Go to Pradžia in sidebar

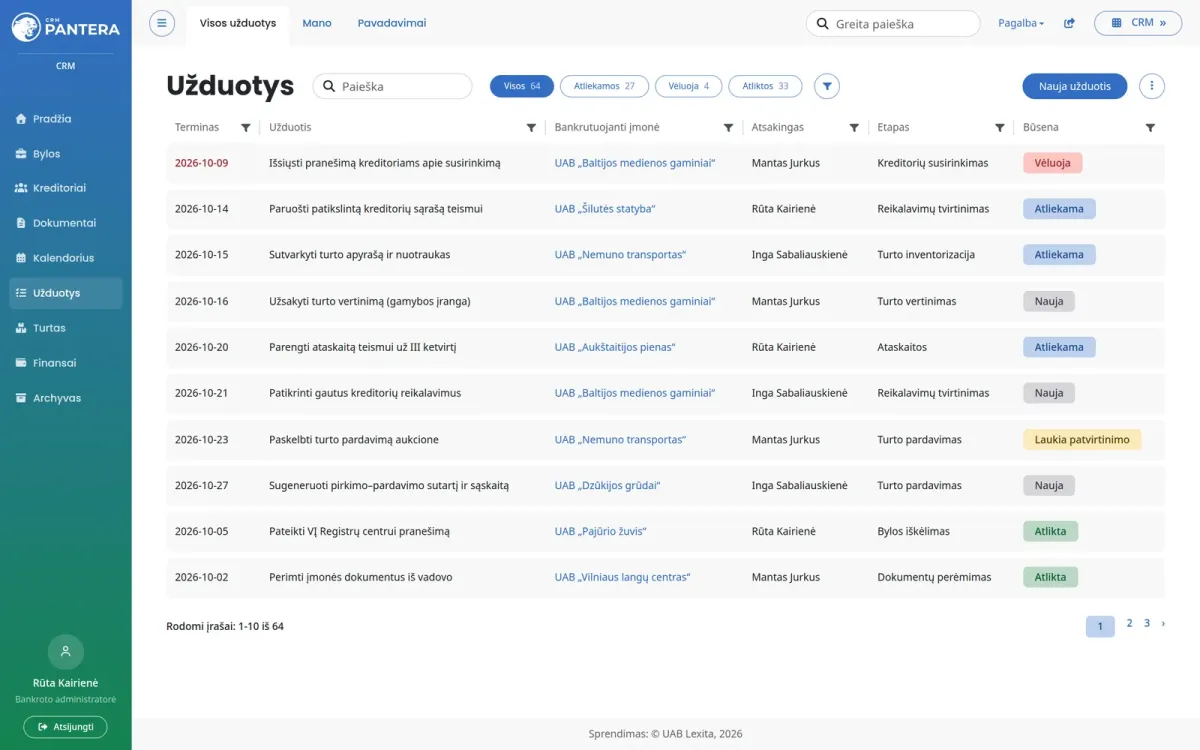(66, 119)
